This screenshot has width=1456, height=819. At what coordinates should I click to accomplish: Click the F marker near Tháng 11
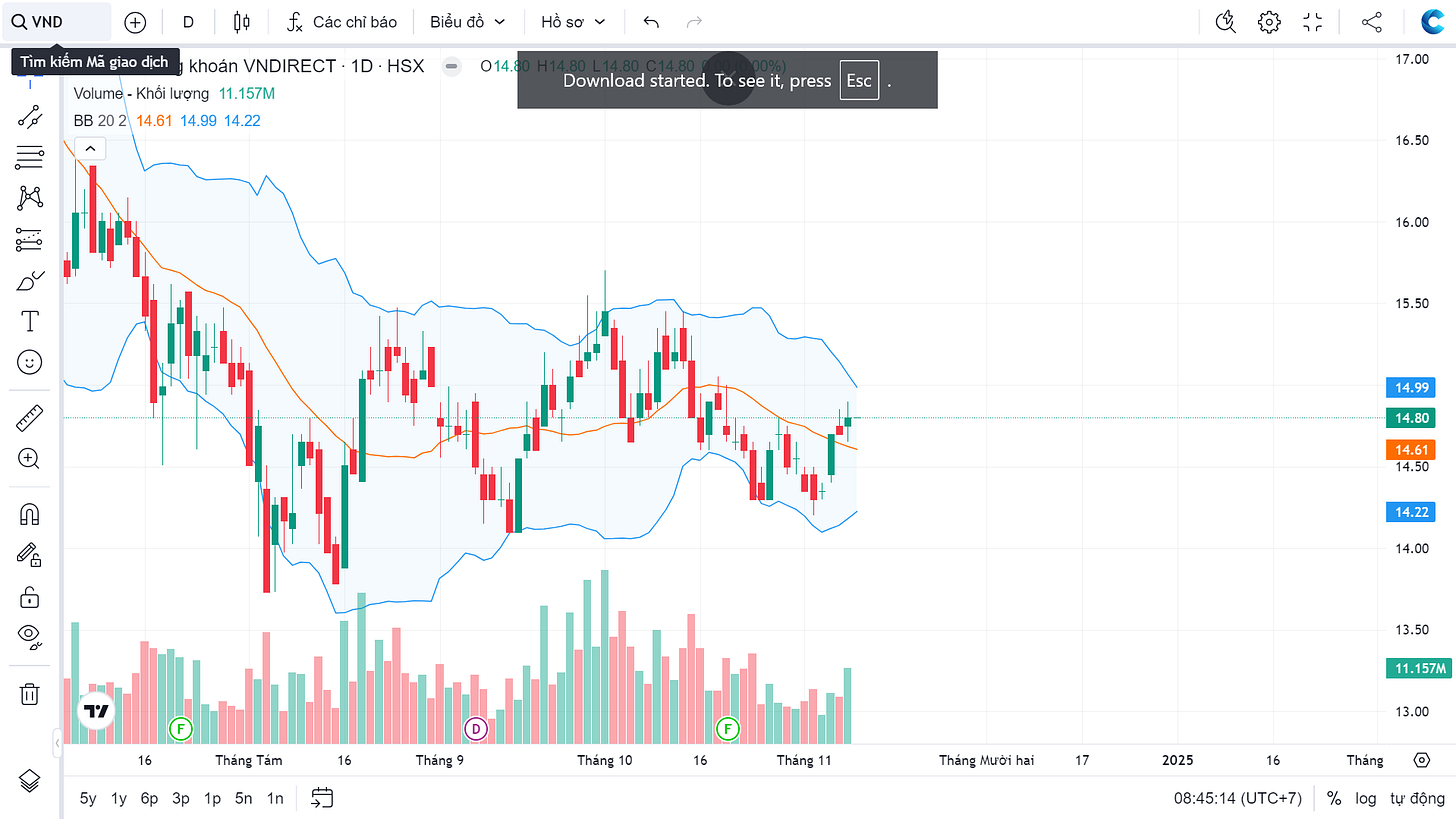click(x=728, y=729)
